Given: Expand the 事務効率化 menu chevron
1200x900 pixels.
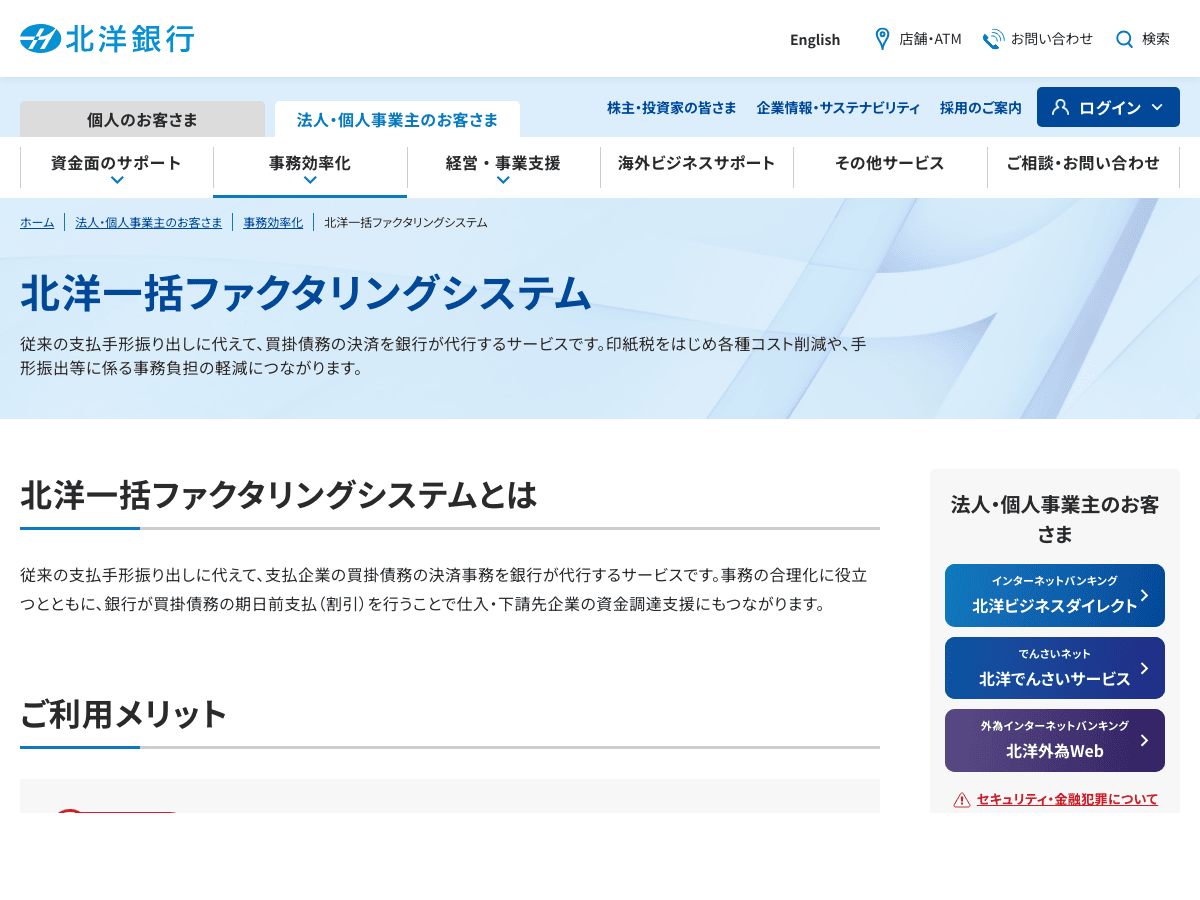Looking at the screenshot, I should 310,180.
